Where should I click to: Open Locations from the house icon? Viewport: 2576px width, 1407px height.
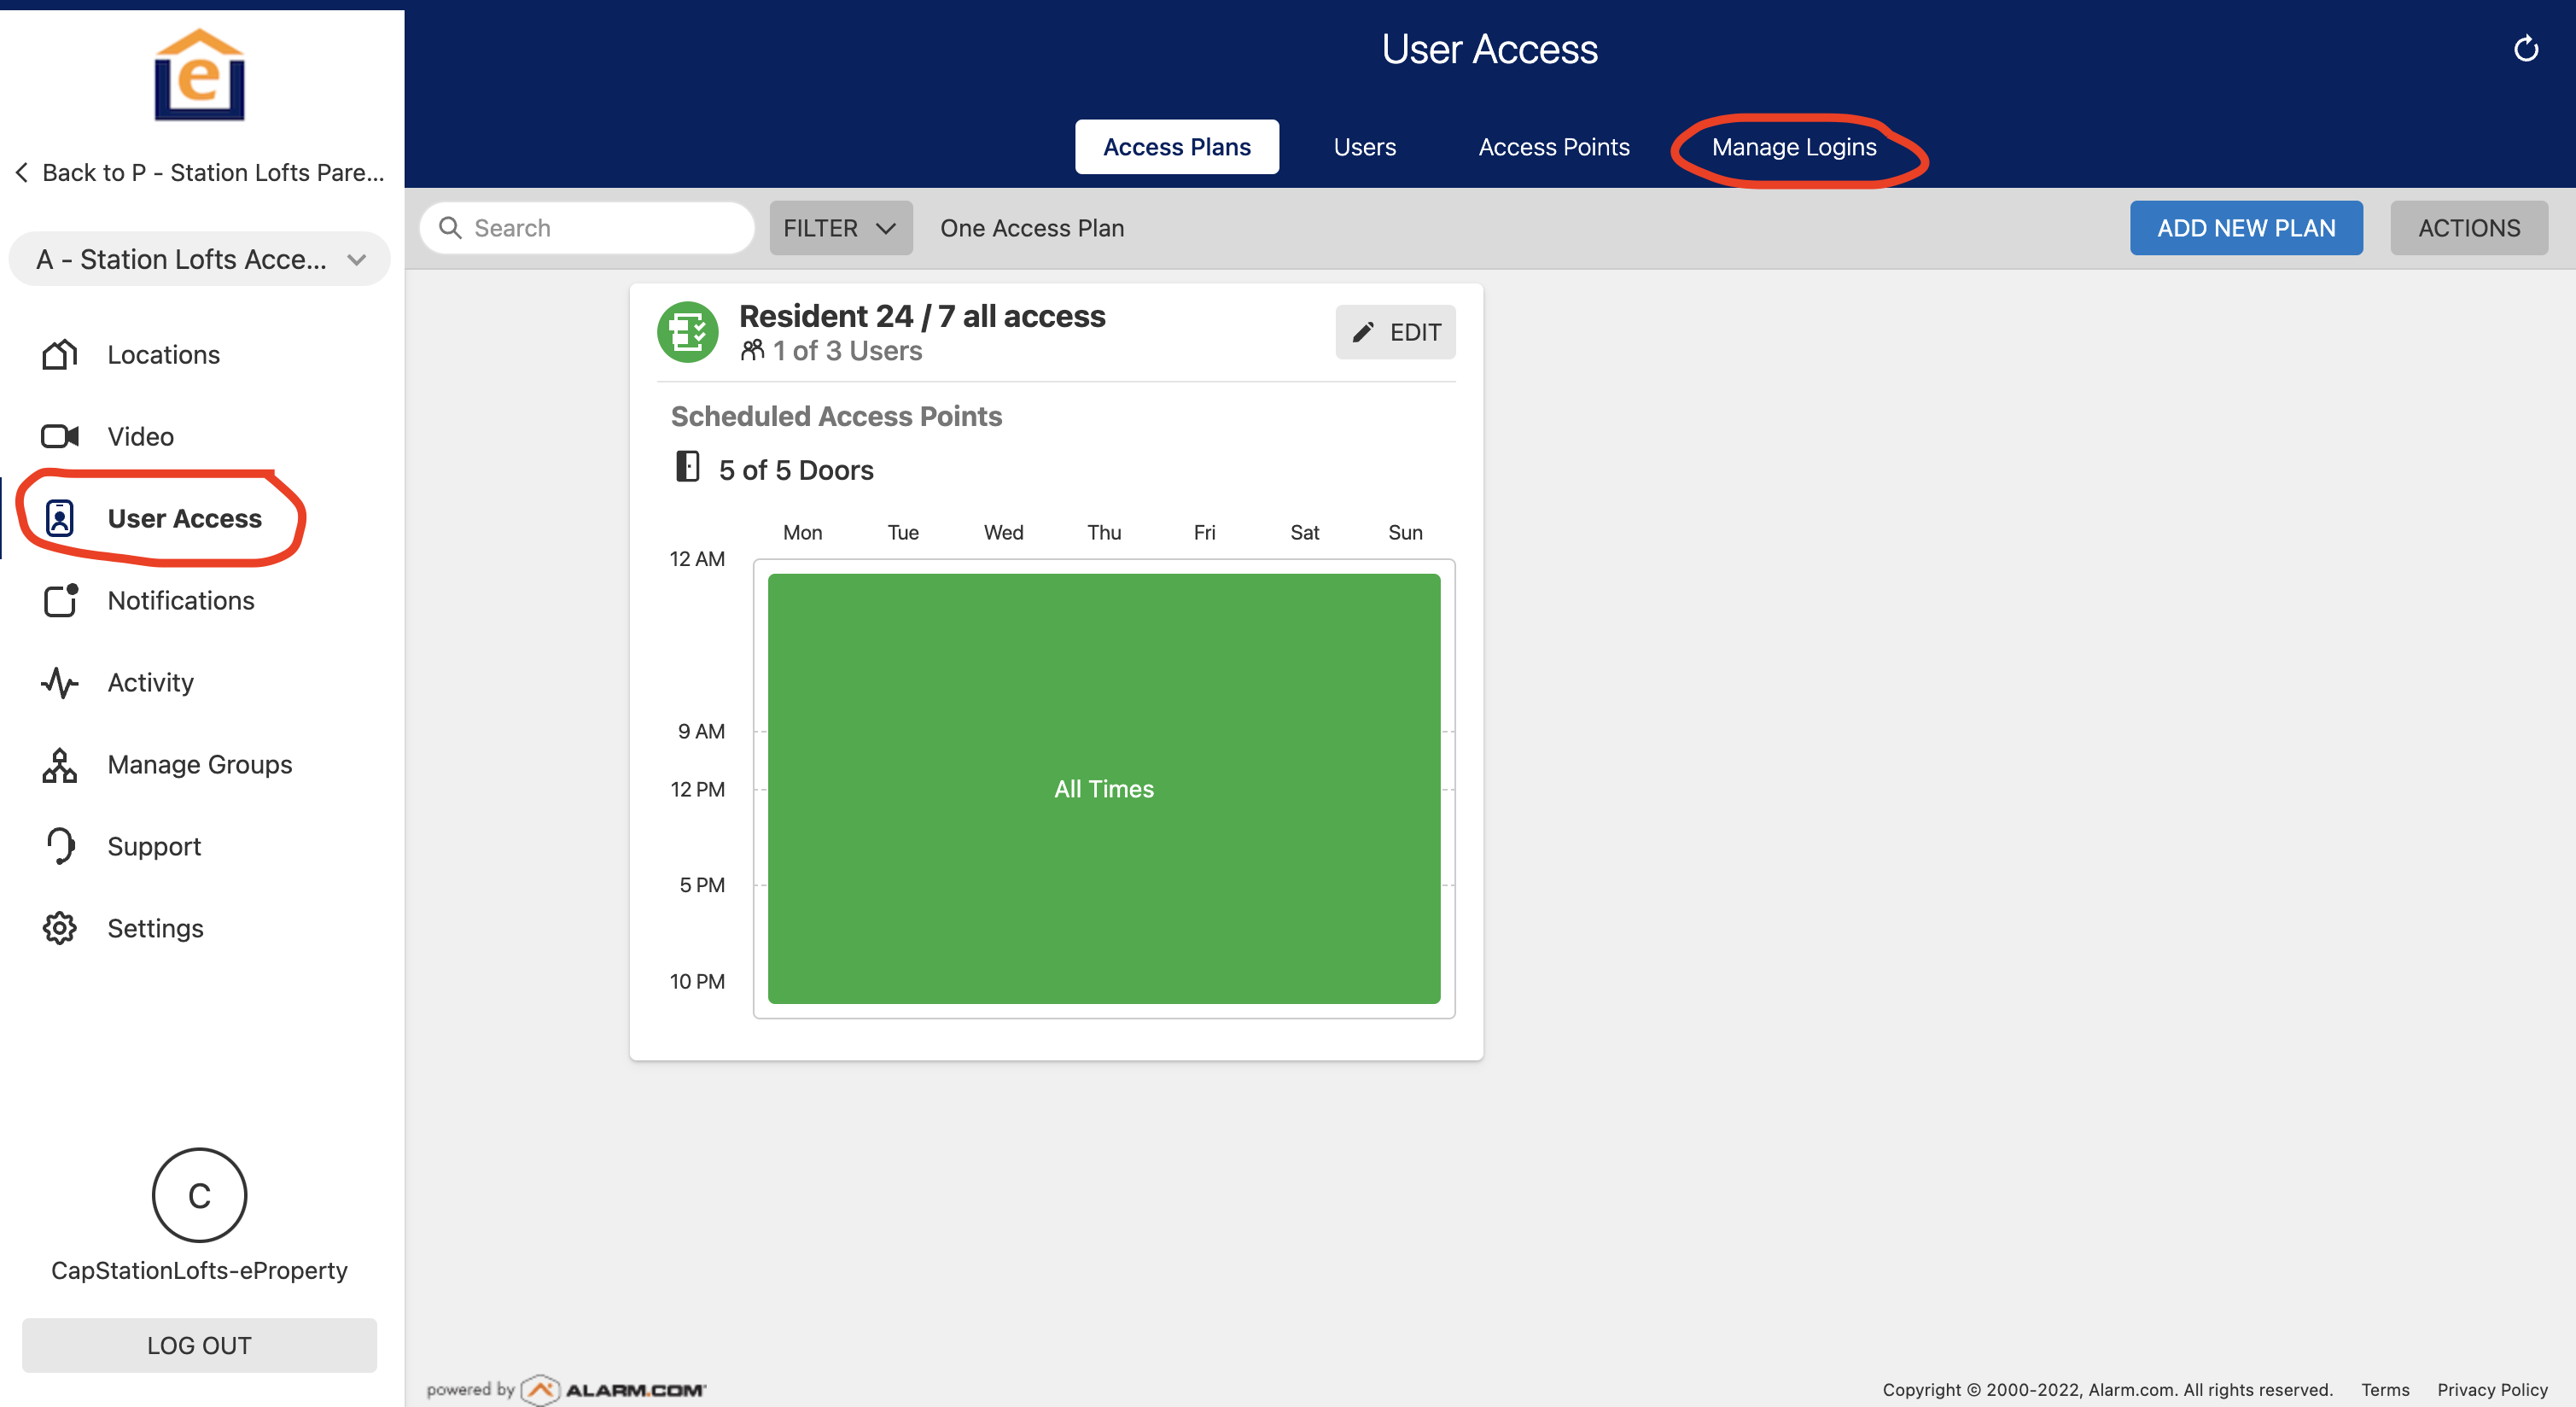[x=60, y=354]
